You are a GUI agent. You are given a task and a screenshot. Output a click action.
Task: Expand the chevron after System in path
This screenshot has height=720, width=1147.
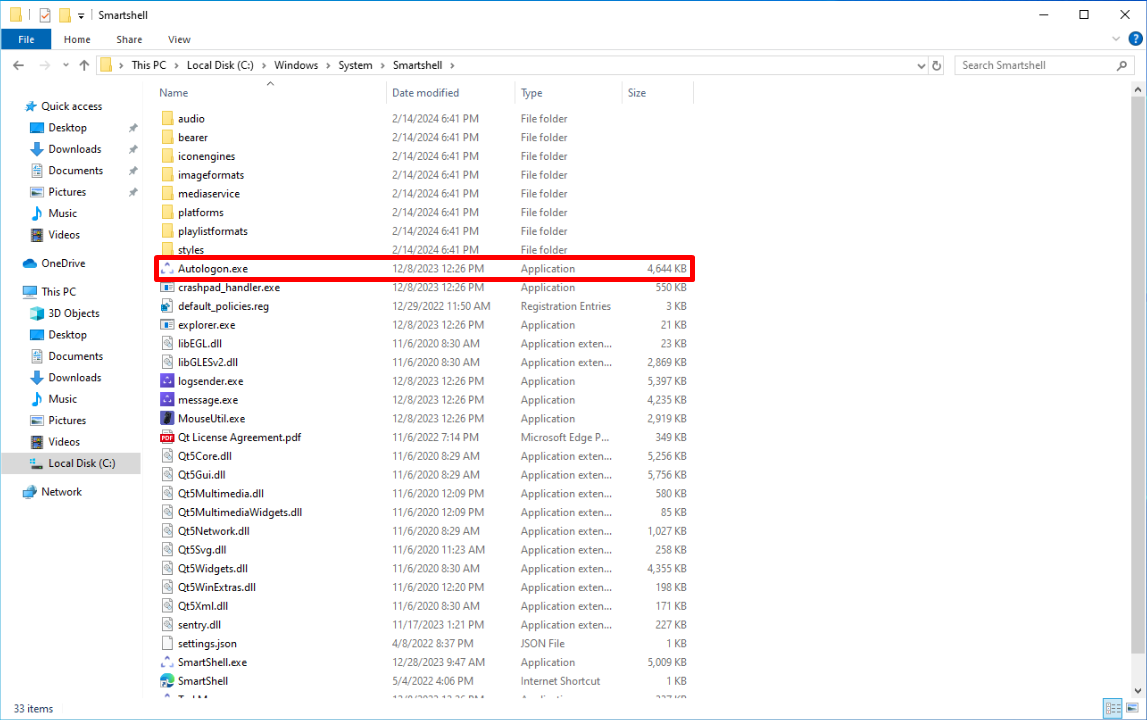point(383,65)
